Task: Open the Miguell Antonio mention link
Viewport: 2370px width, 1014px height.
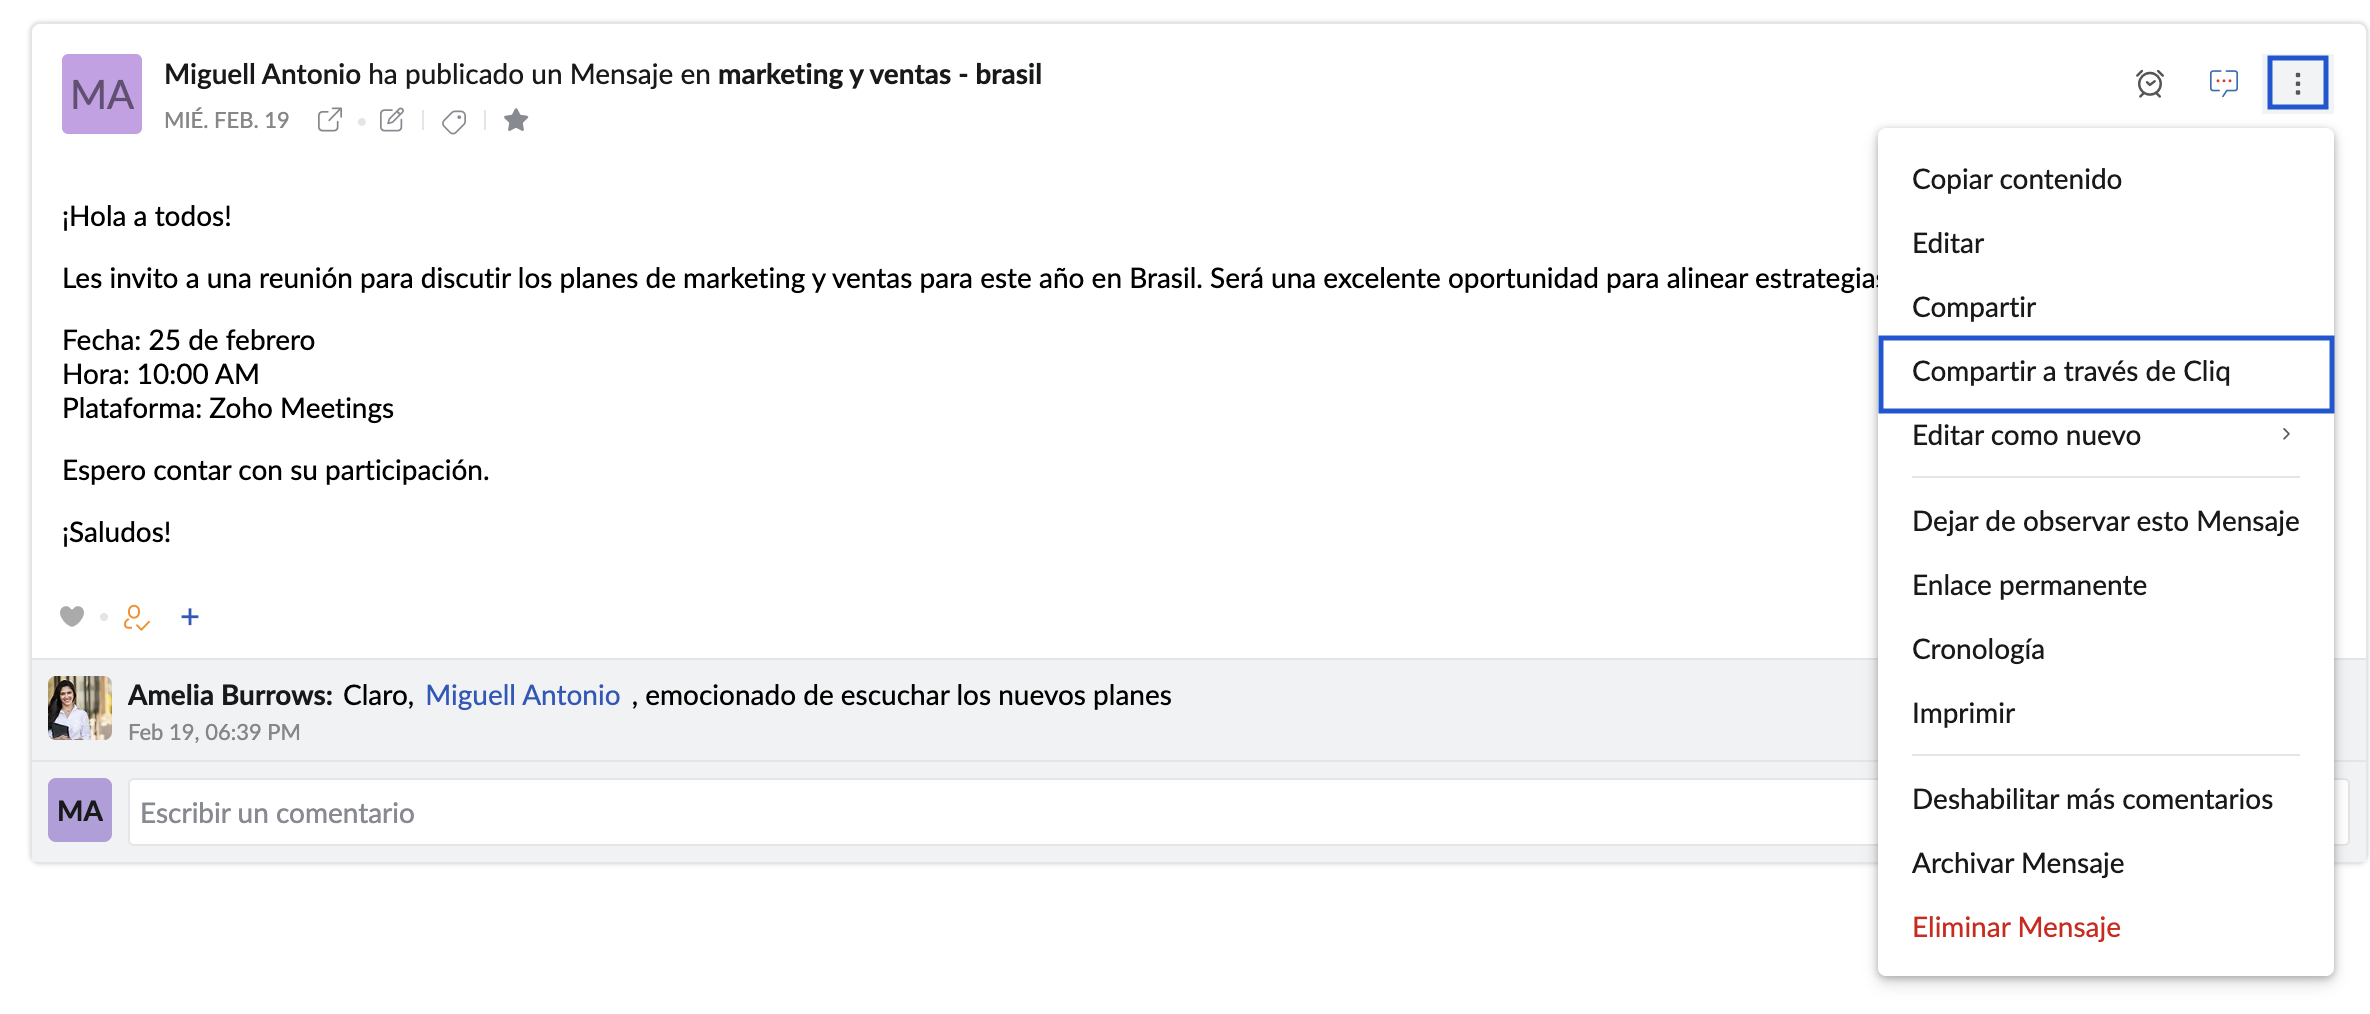Action: [523, 696]
